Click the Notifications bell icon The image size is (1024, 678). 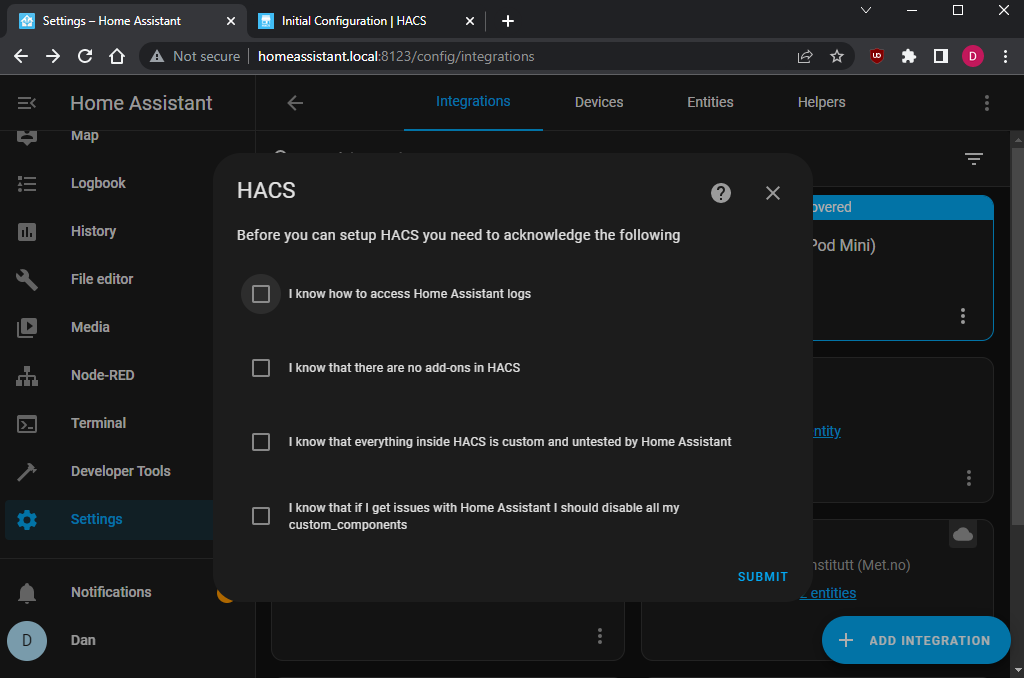[x=27, y=593]
